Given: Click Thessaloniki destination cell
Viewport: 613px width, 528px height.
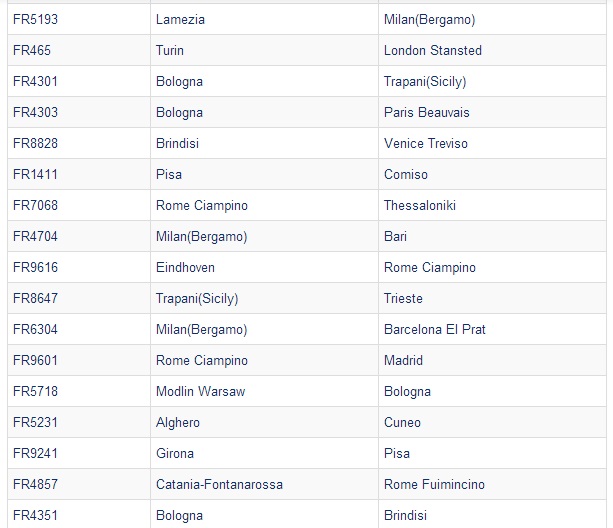Looking at the screenshot, I should click(x=492, y=205).
